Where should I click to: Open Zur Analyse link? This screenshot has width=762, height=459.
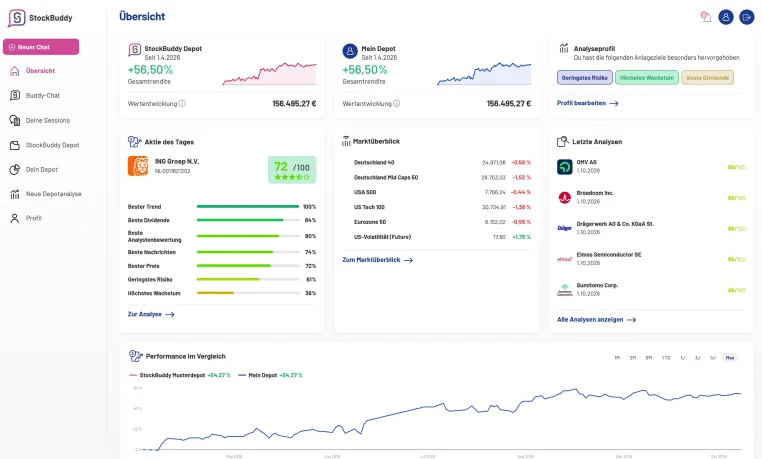(x=151, y=315)
